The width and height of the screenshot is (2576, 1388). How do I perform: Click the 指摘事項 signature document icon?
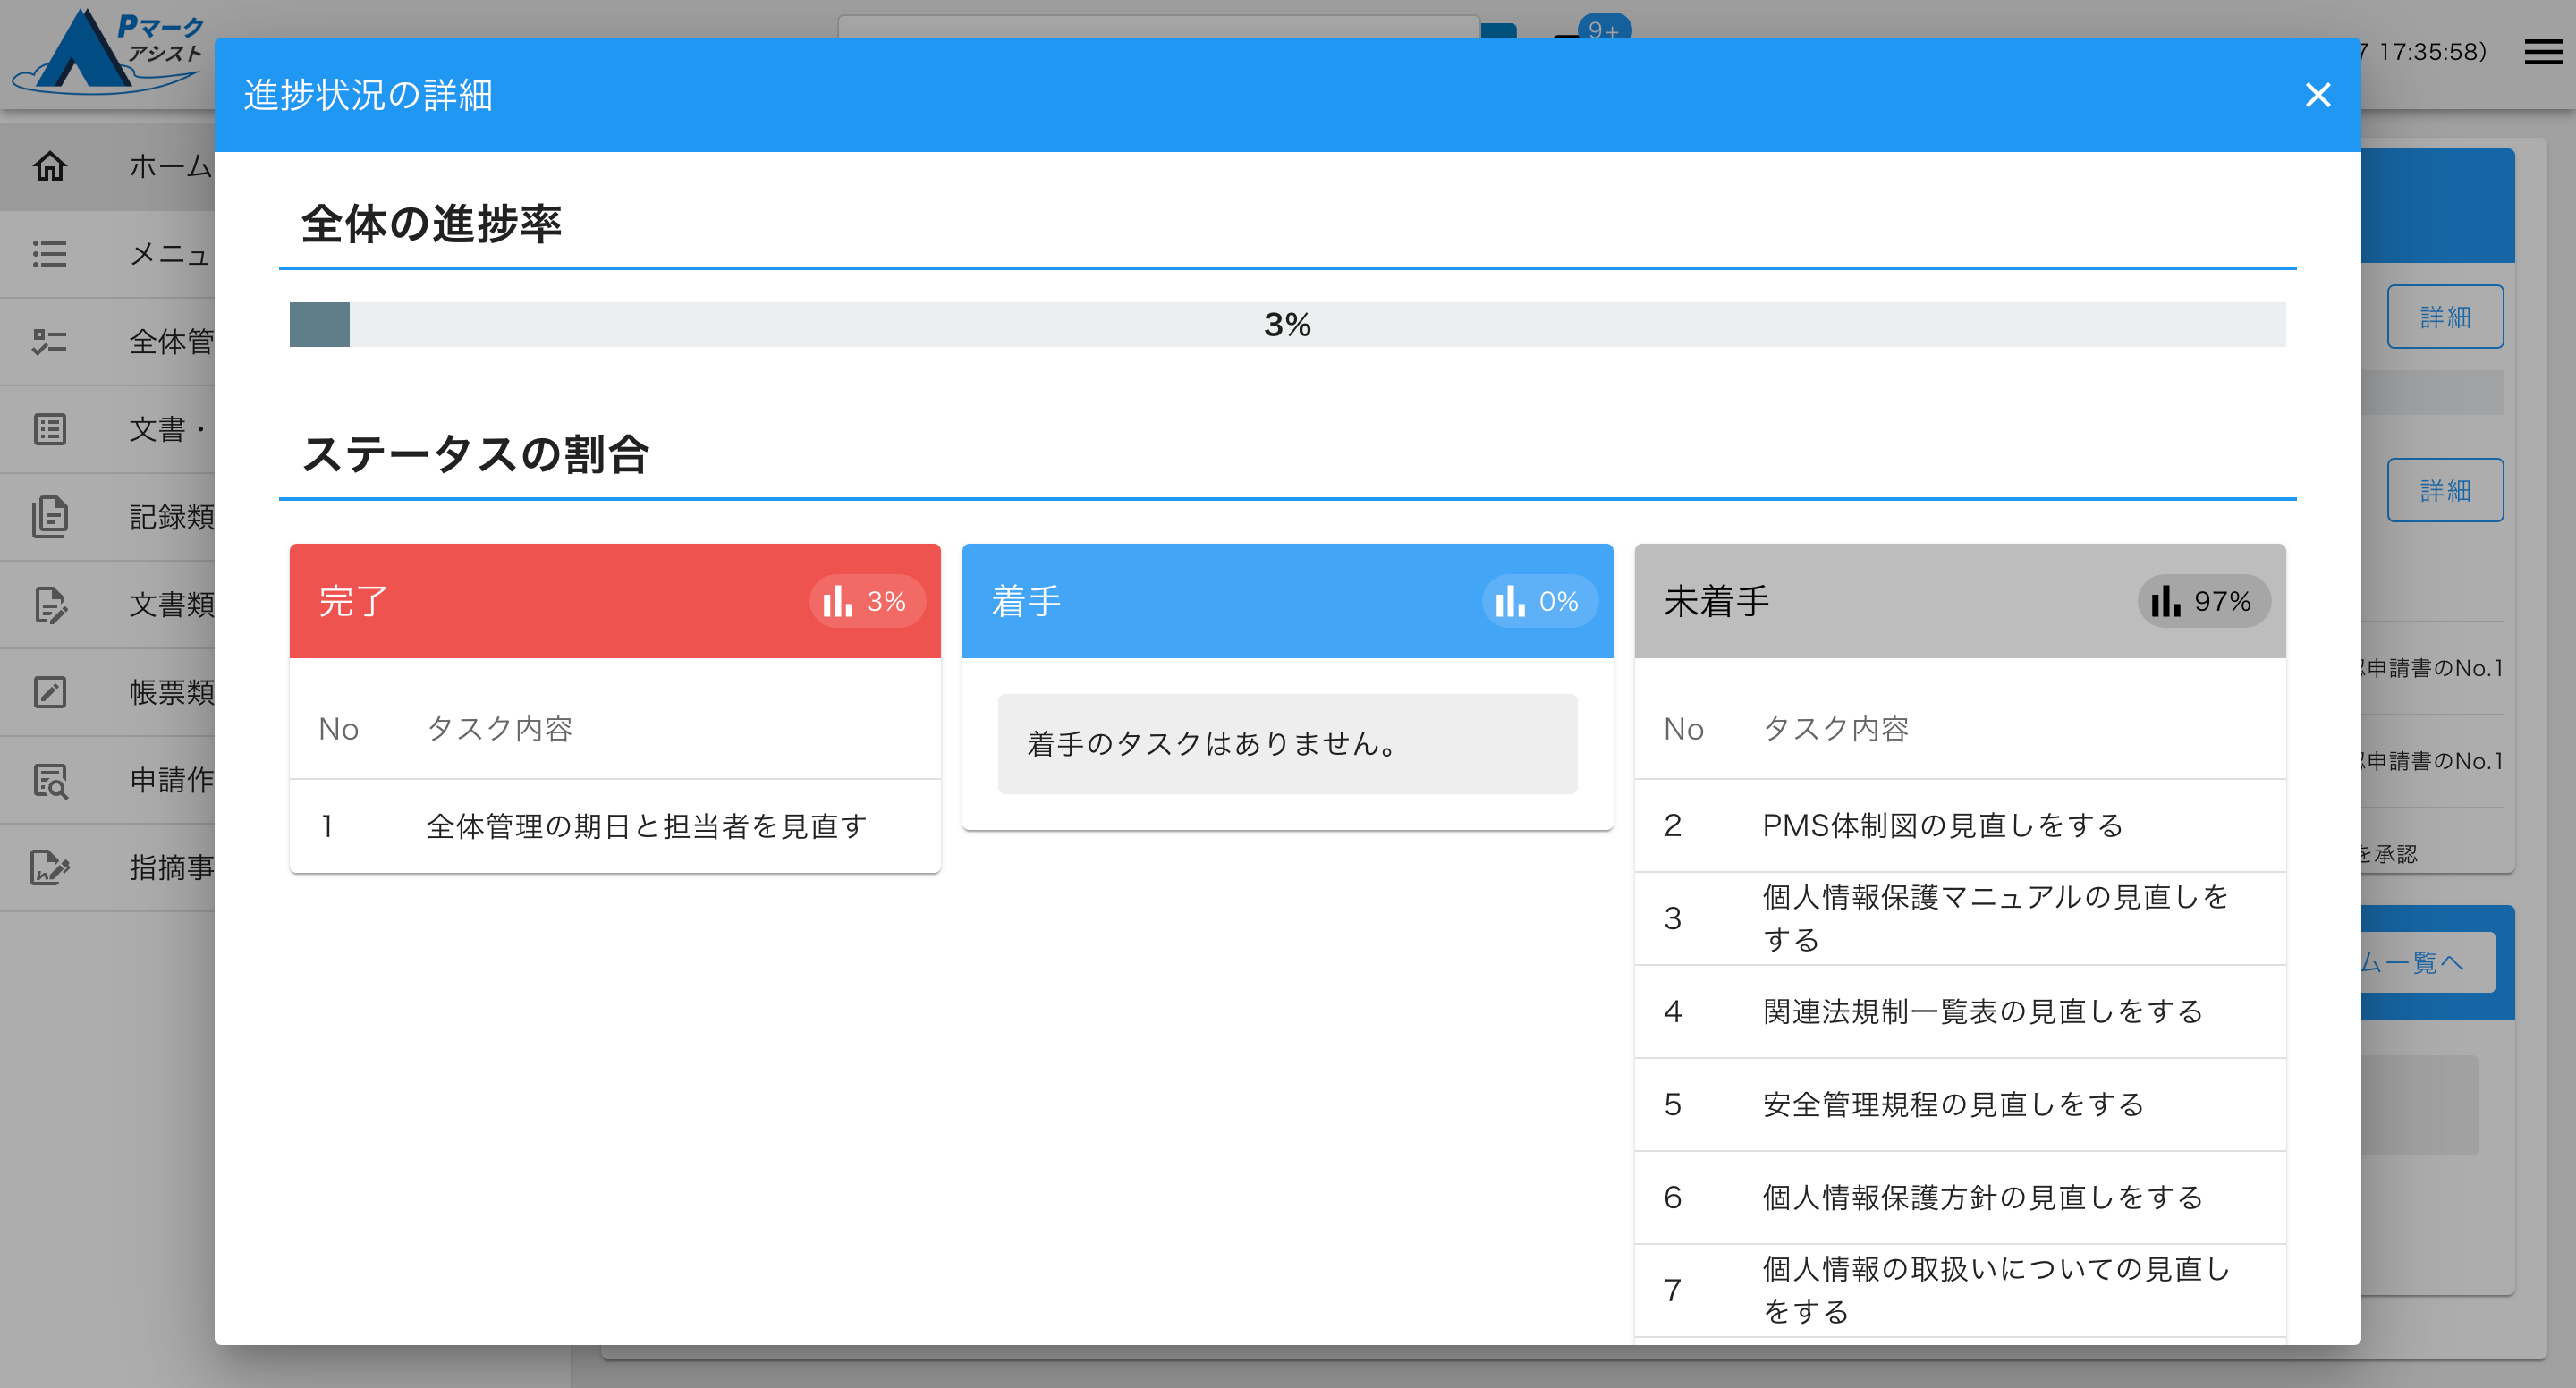pos(49,867)
